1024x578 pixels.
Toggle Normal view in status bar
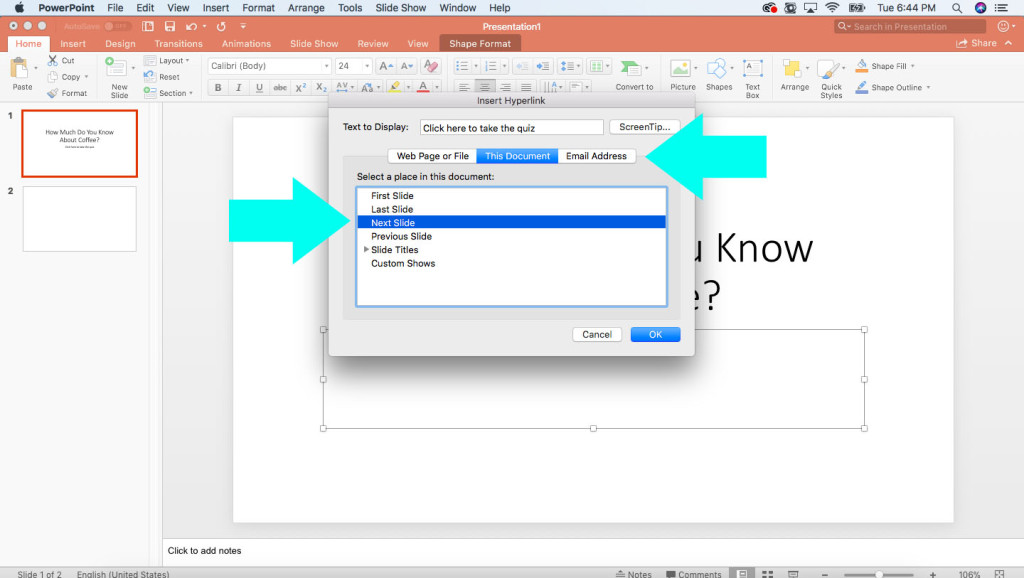(743, 574)
